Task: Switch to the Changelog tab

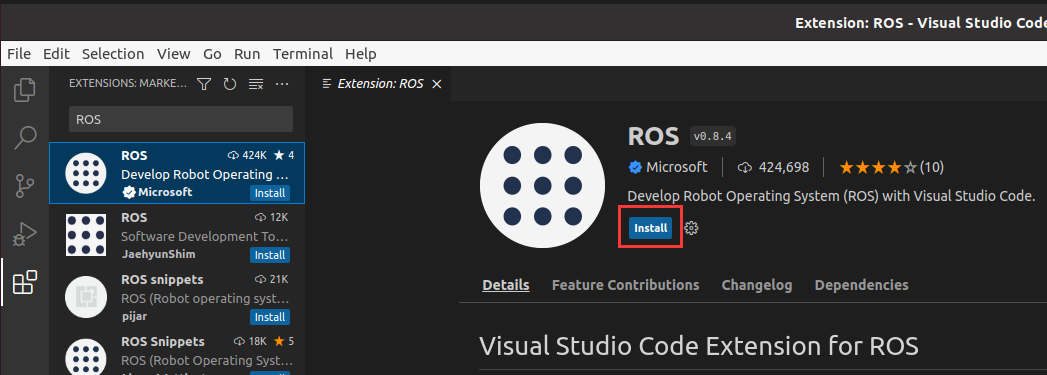Action: [x=757, y=285]
